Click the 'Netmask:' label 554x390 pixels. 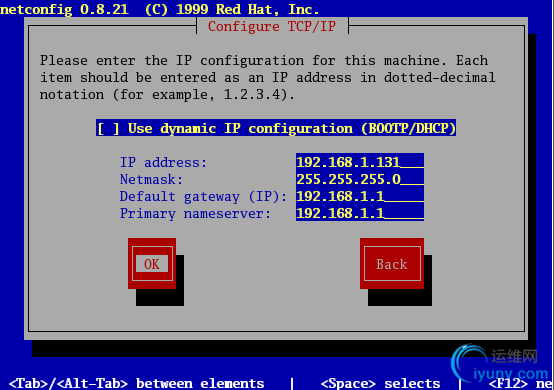tap(151, 179)
